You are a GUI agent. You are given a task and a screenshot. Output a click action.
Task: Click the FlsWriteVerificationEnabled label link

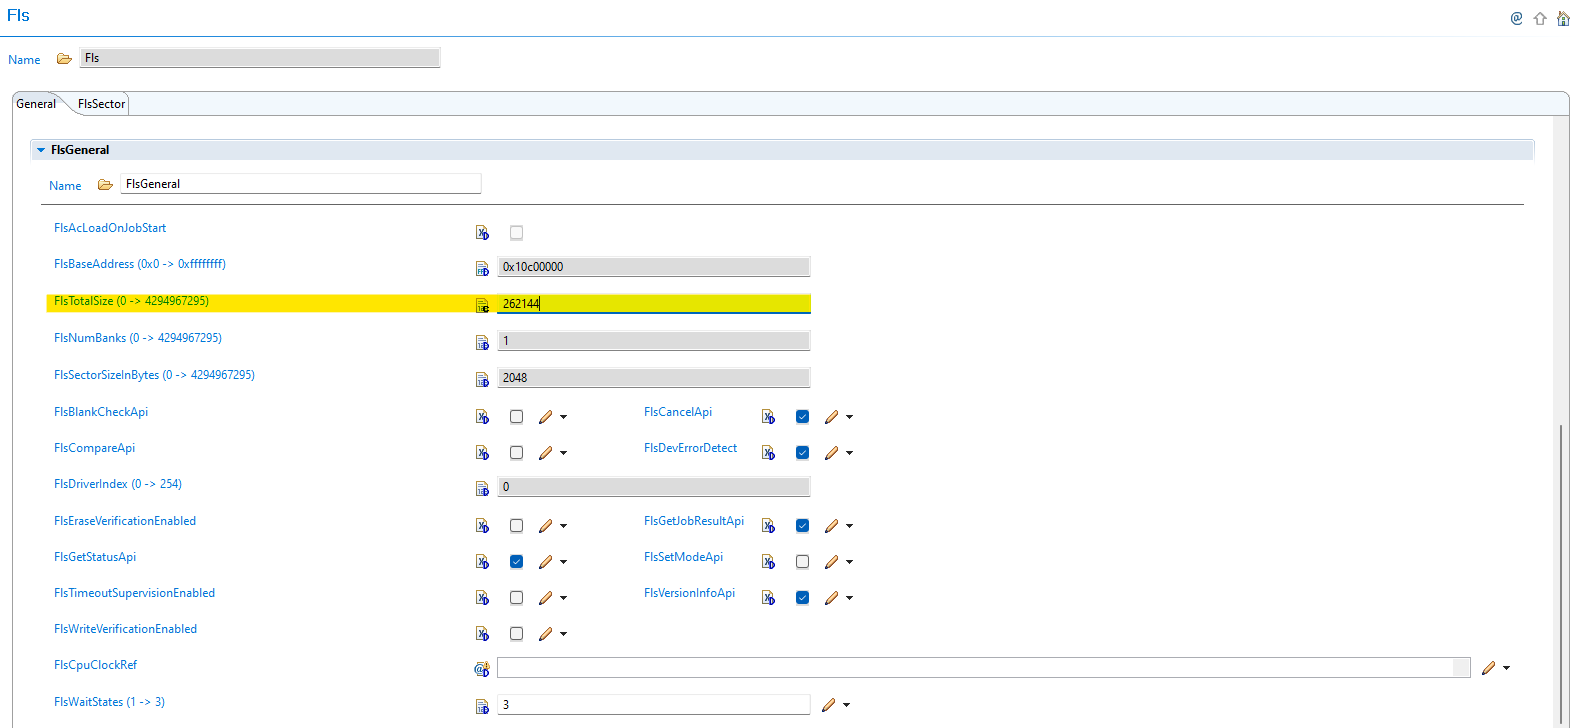click(x=125, y=629)
